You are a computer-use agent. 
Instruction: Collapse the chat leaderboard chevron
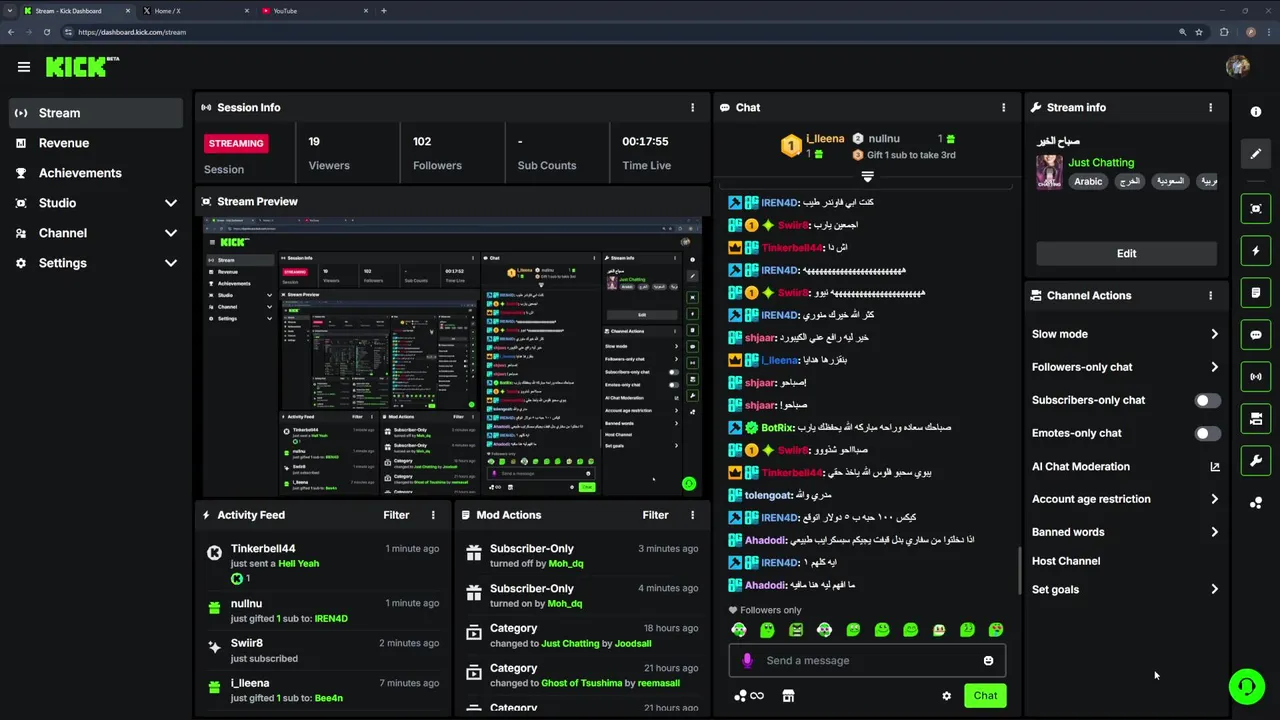867,177
